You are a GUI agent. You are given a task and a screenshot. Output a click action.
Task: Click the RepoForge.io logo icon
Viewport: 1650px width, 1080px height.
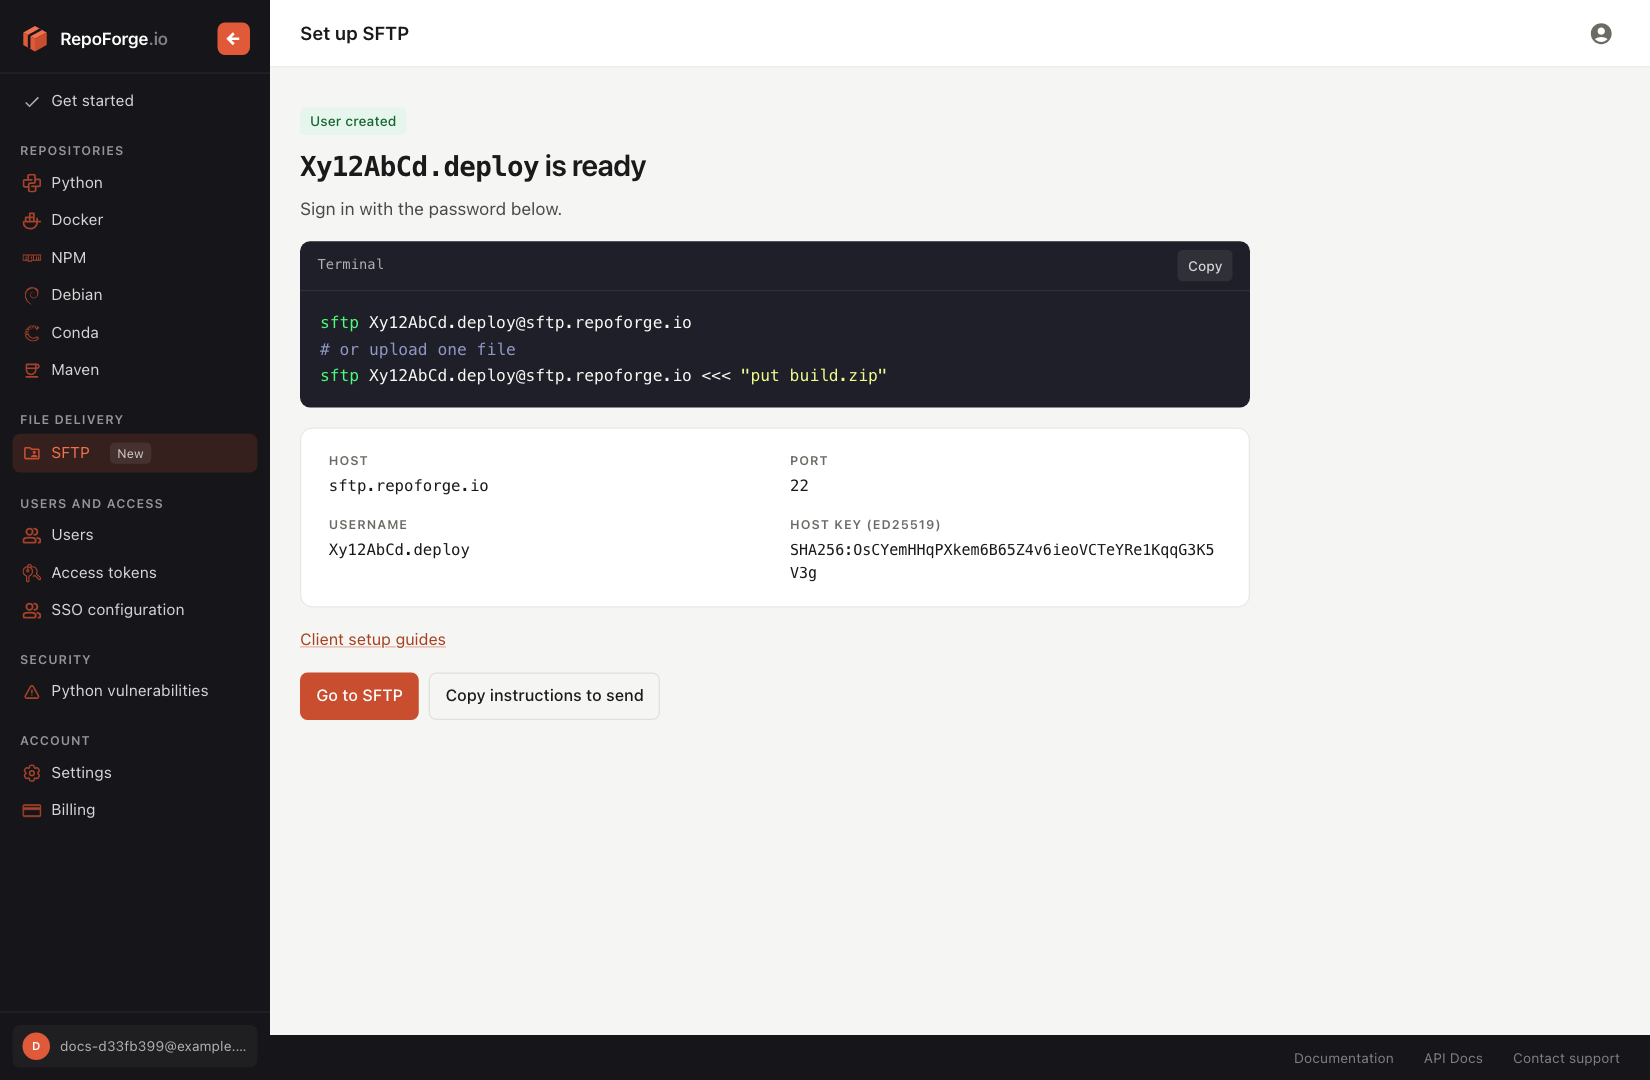click(x=35, y=38)
